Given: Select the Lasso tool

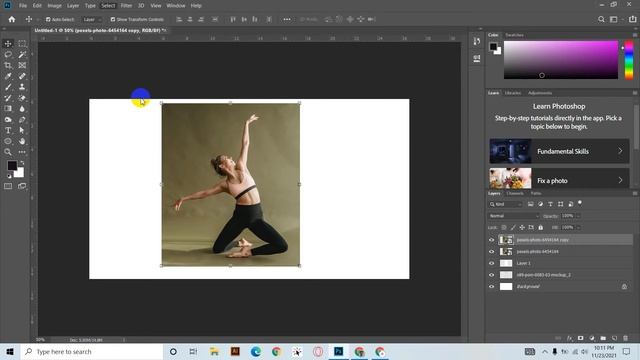Looking at the screenshot, I should pos(8,55).
